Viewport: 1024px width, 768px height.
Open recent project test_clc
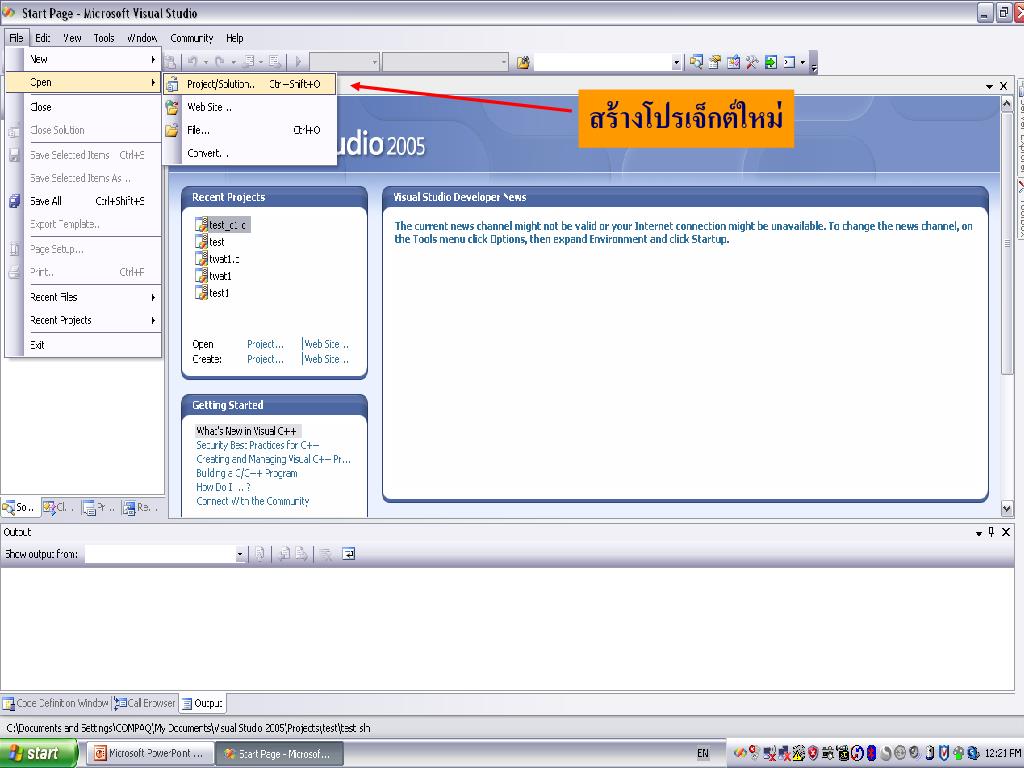tap(222, 225)
